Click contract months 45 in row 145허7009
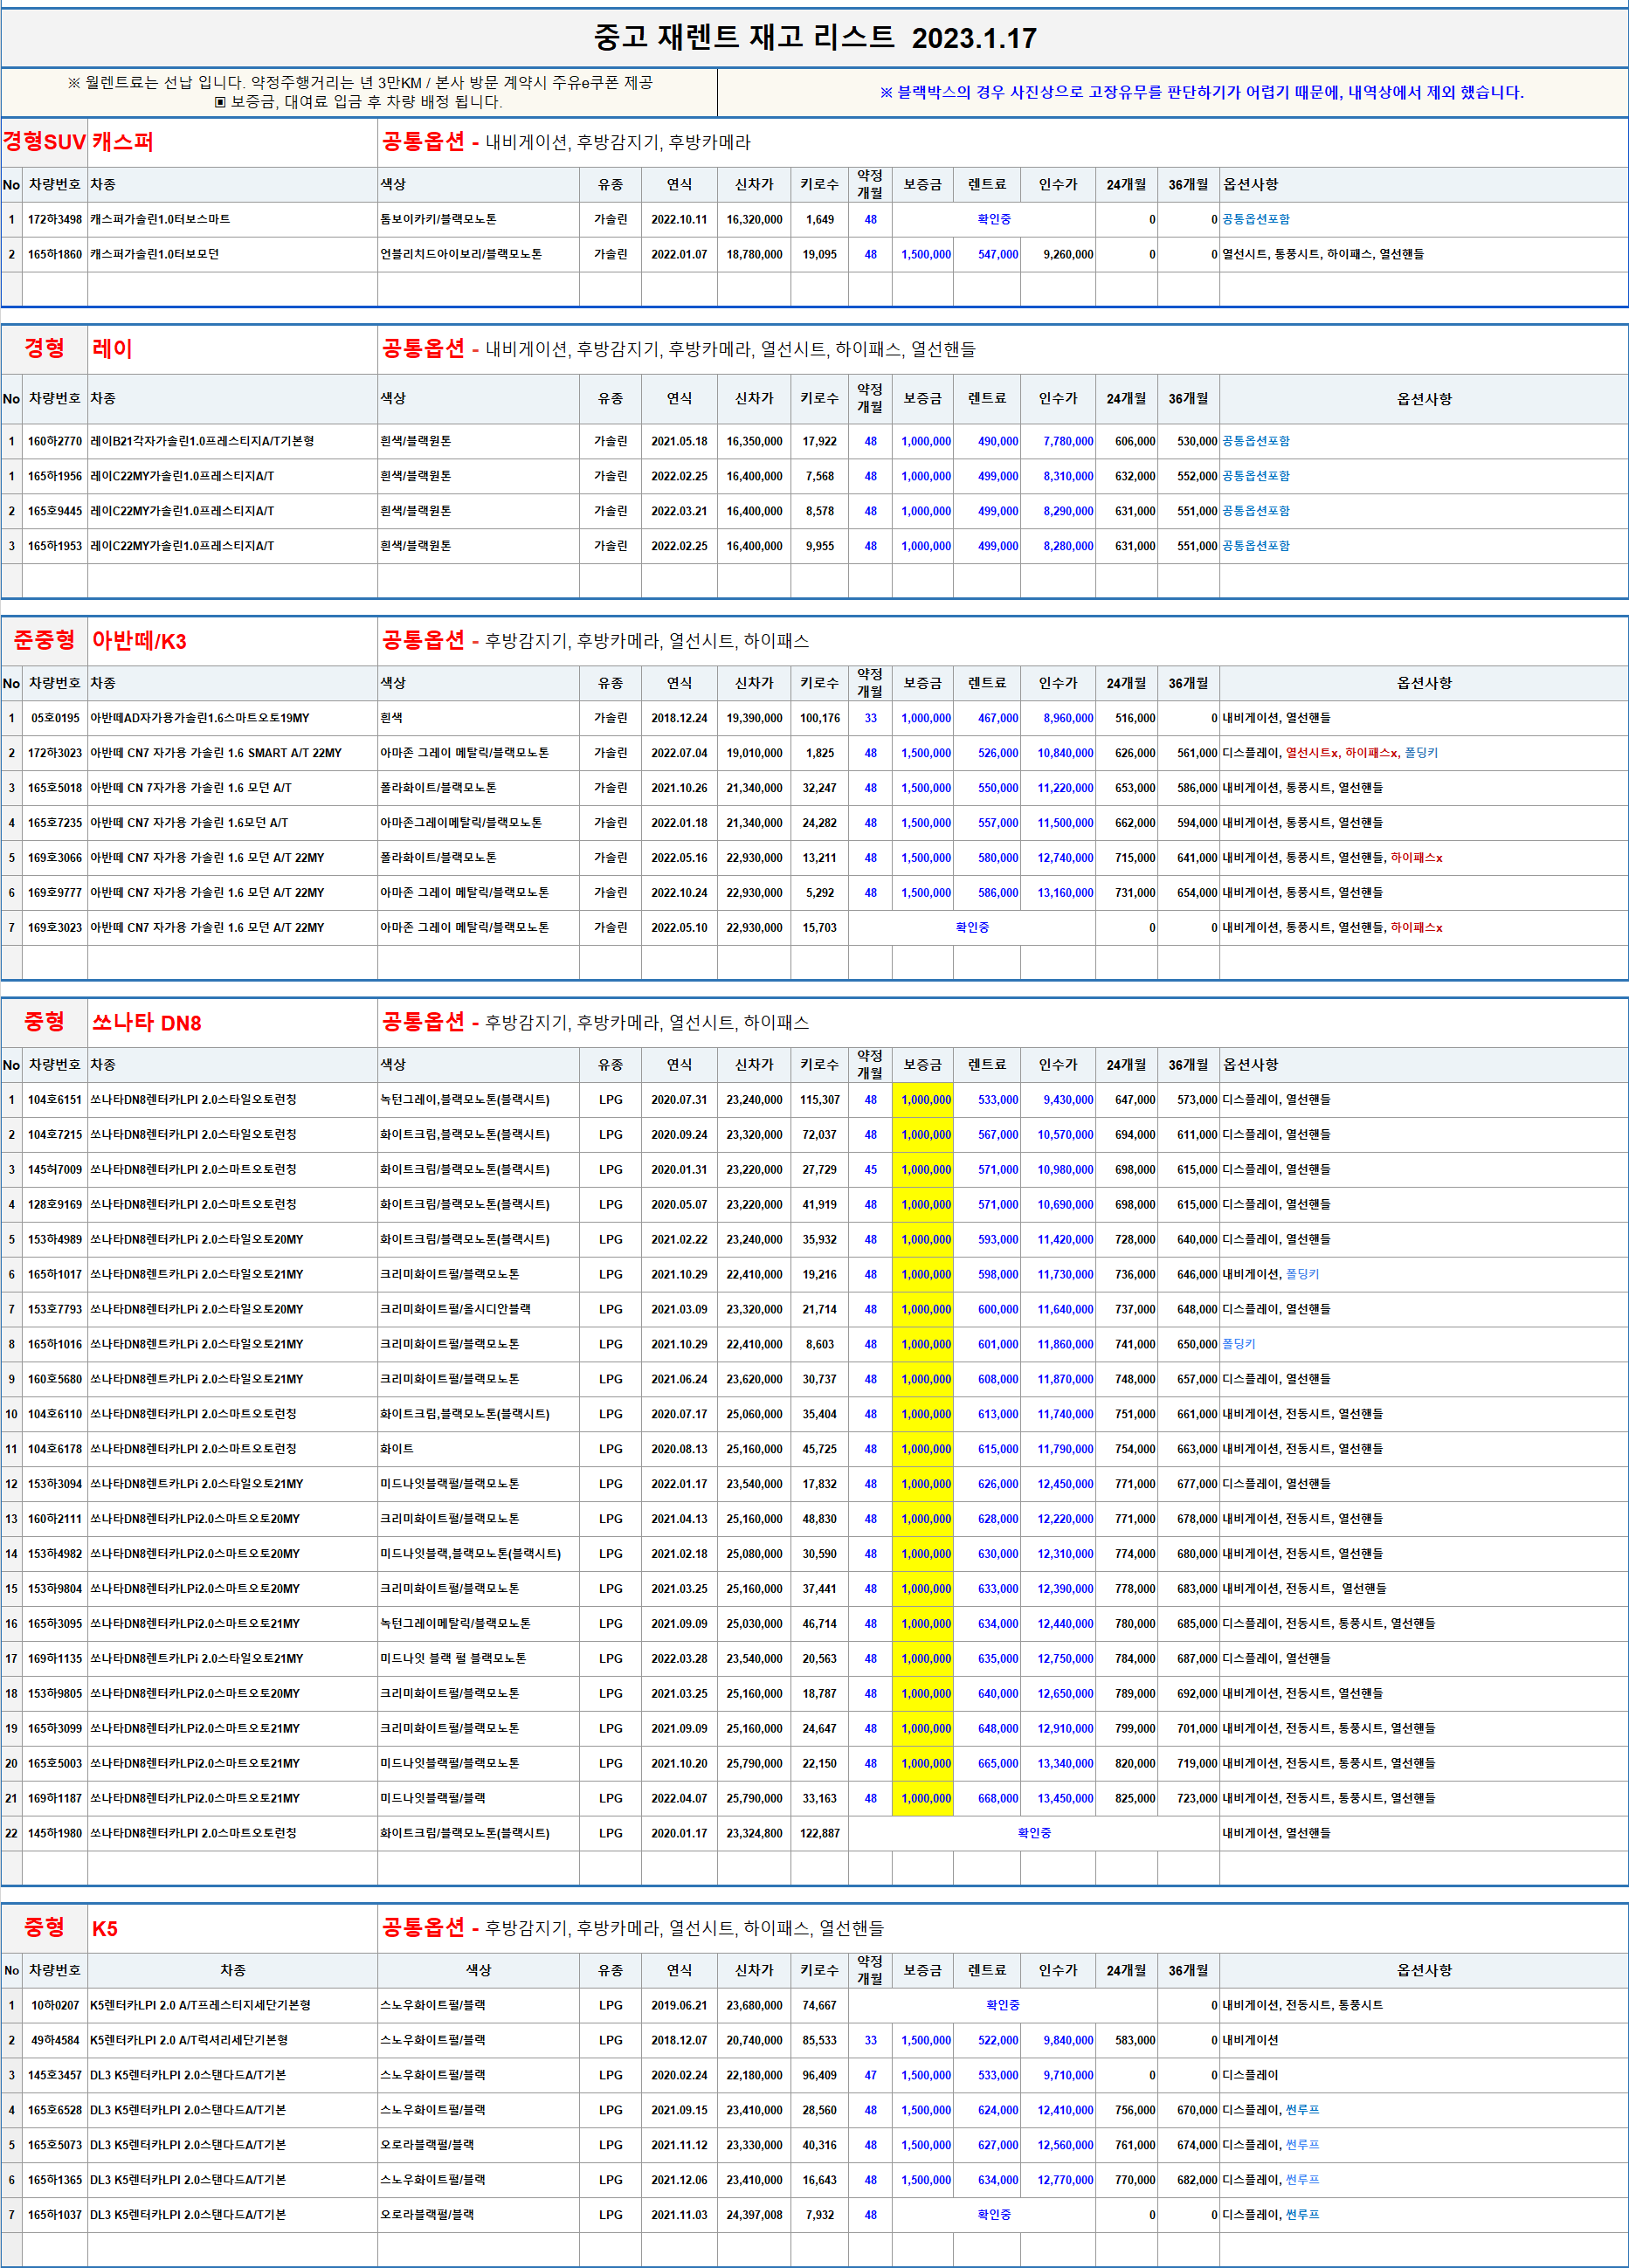 point(871,1170)
